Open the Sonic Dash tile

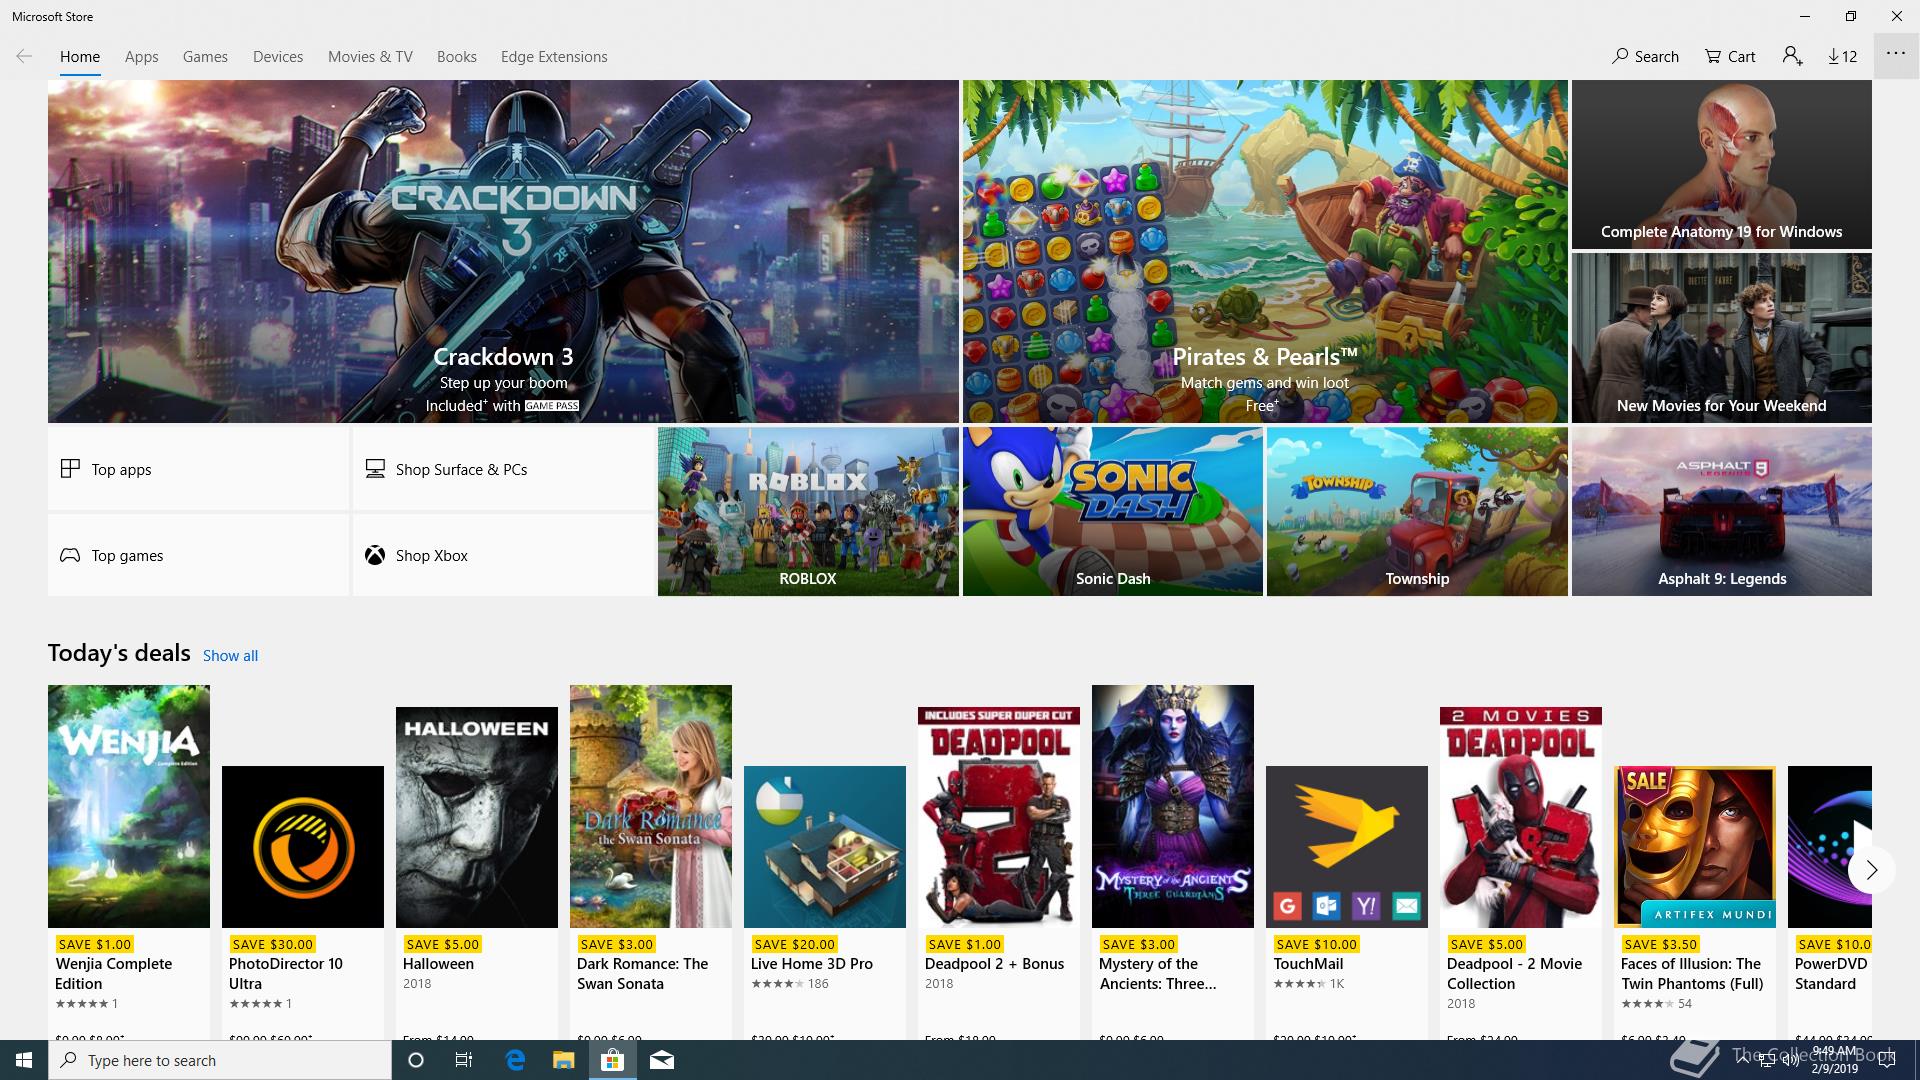(1112, 512)
